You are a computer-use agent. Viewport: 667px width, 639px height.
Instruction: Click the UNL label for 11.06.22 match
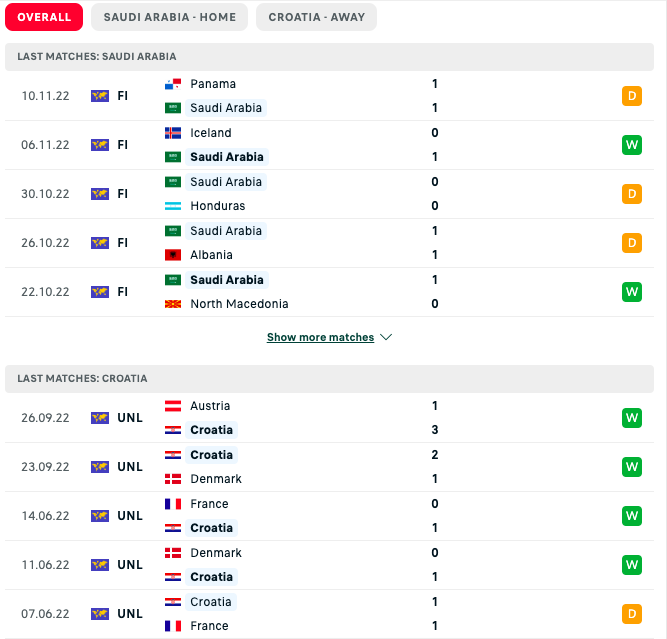pyautogui.click(x=130, y=565)
